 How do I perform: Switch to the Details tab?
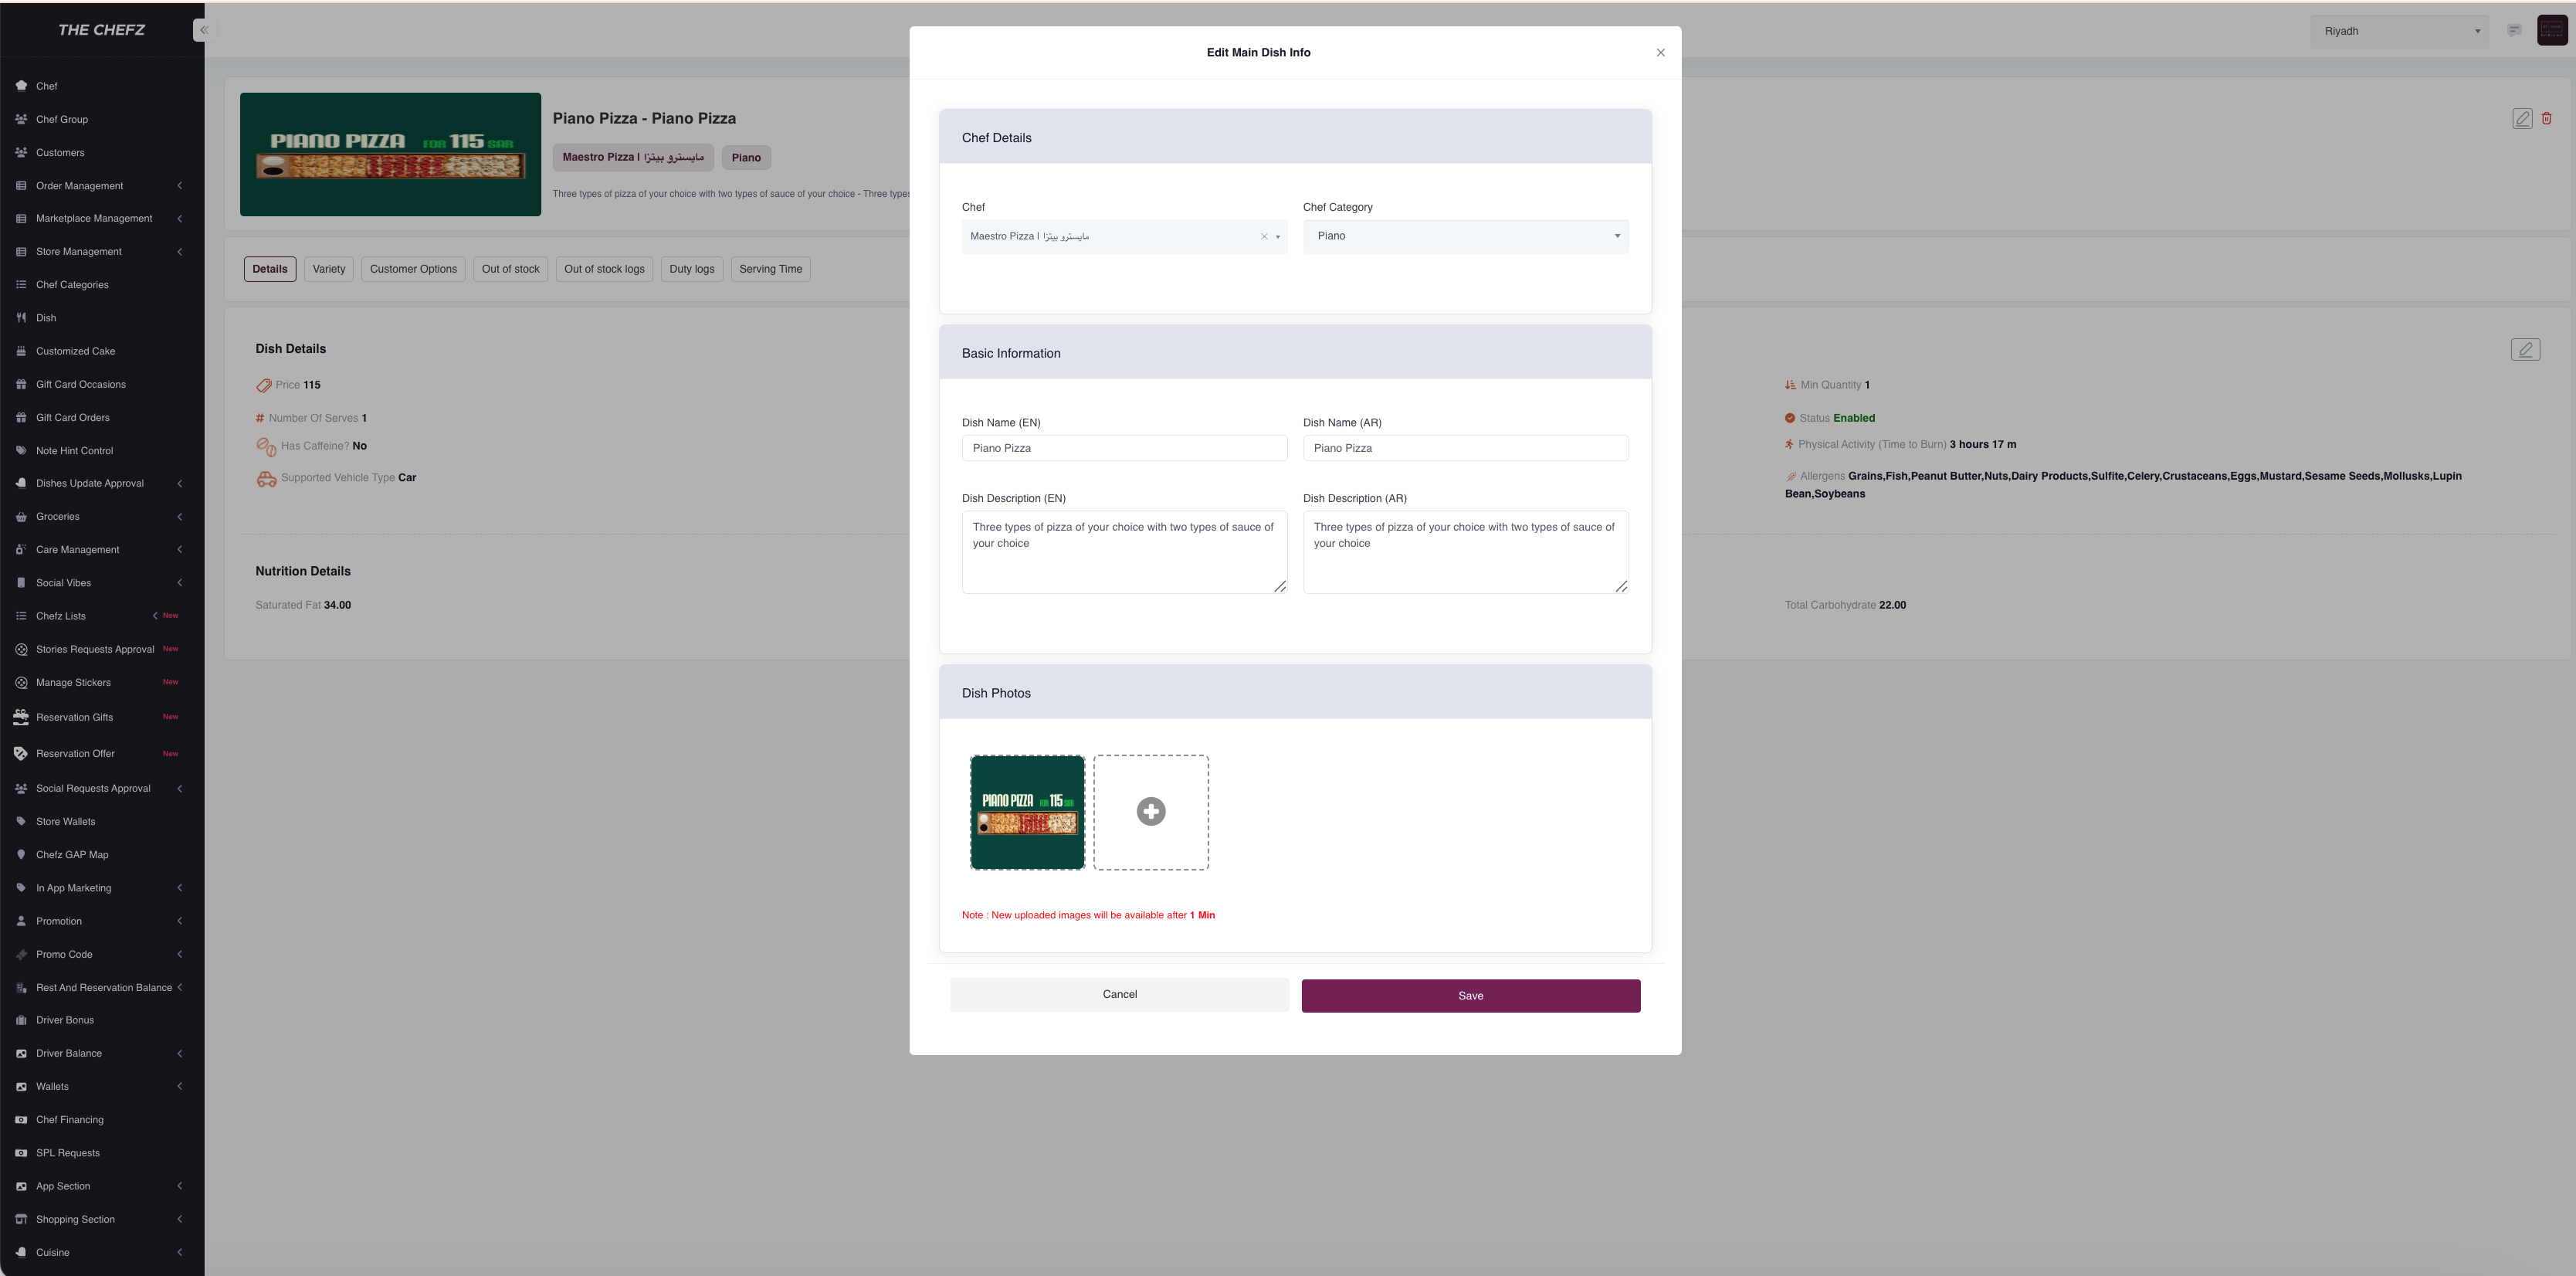[270, 269]
